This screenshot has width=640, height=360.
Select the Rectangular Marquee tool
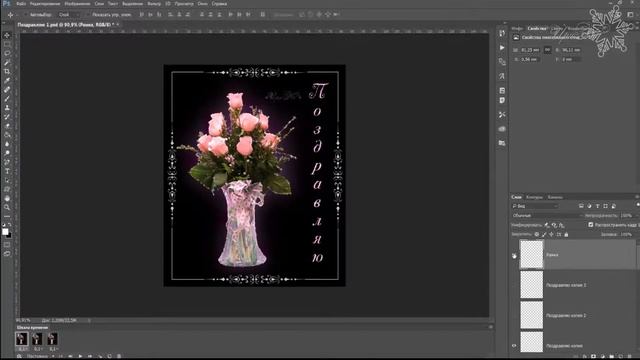(7, 44)
